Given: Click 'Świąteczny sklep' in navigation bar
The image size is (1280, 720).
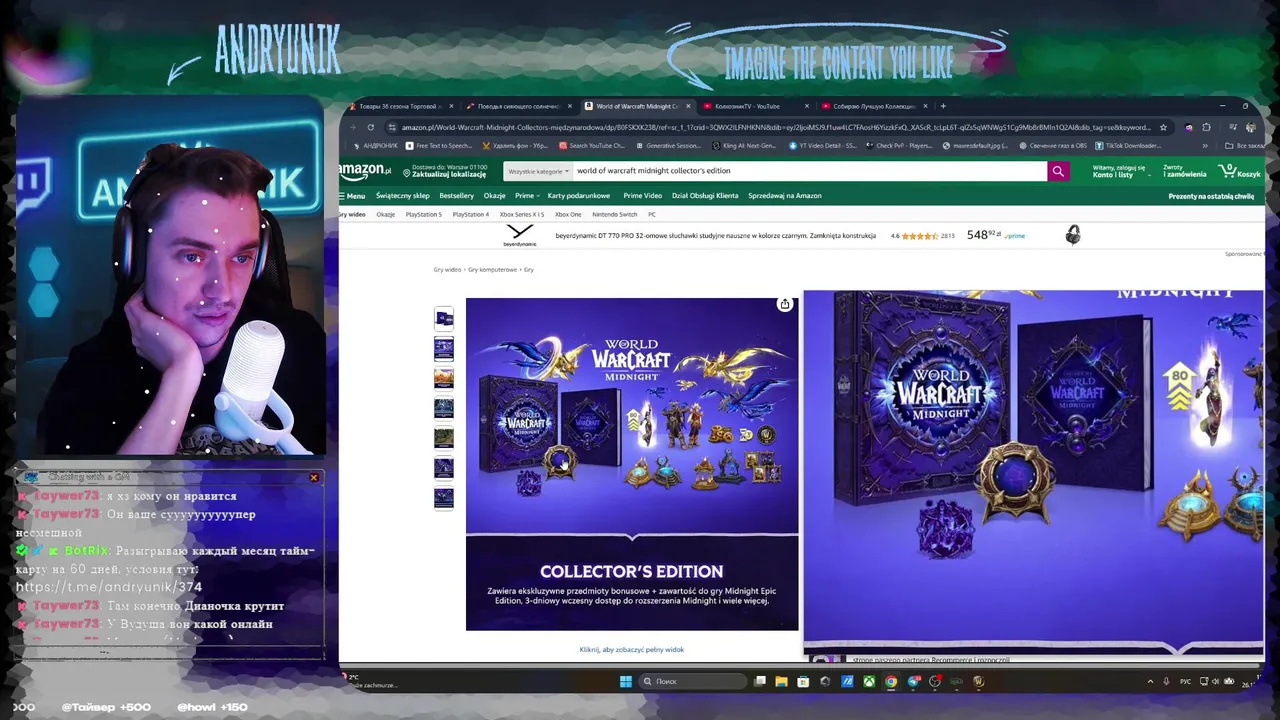Looking at the screenshot, I should tap(402, 196).
